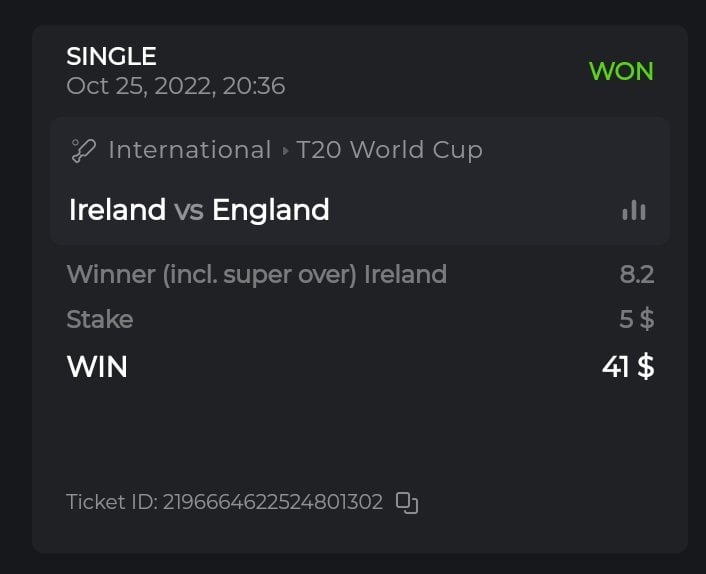Click the 5 $ stake amount
Screen dimensions: 706x574
point(636,320)
